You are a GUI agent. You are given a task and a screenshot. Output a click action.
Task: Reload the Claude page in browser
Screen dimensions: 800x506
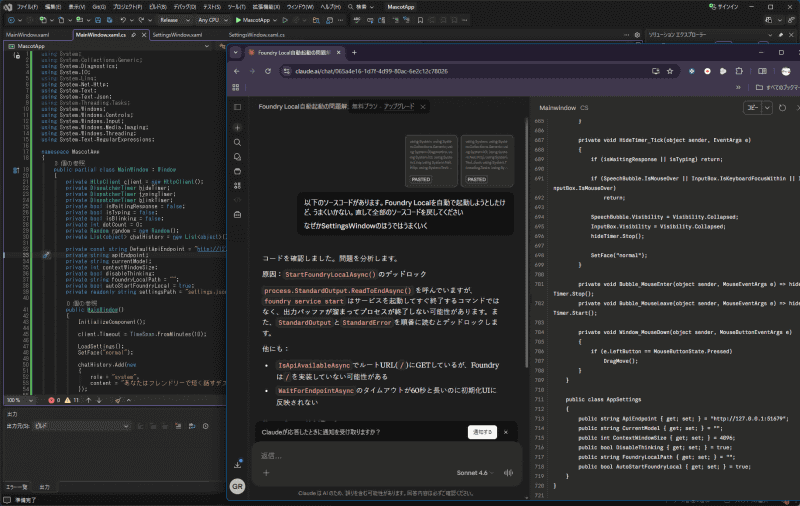pos(268,71)
